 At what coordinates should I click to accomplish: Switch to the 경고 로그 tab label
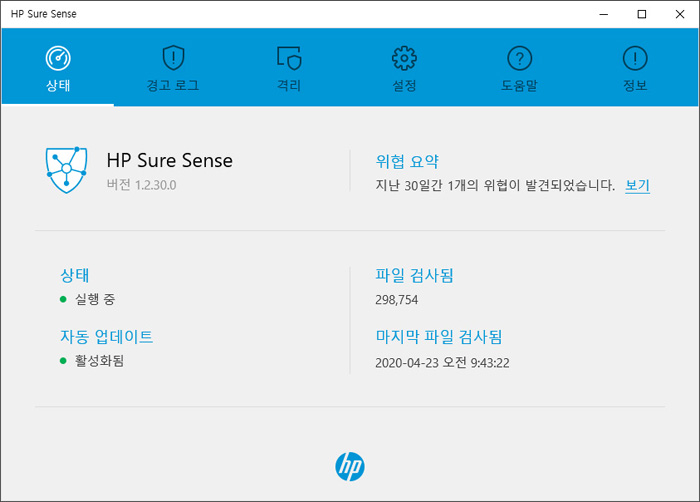(x=173, y=85)
